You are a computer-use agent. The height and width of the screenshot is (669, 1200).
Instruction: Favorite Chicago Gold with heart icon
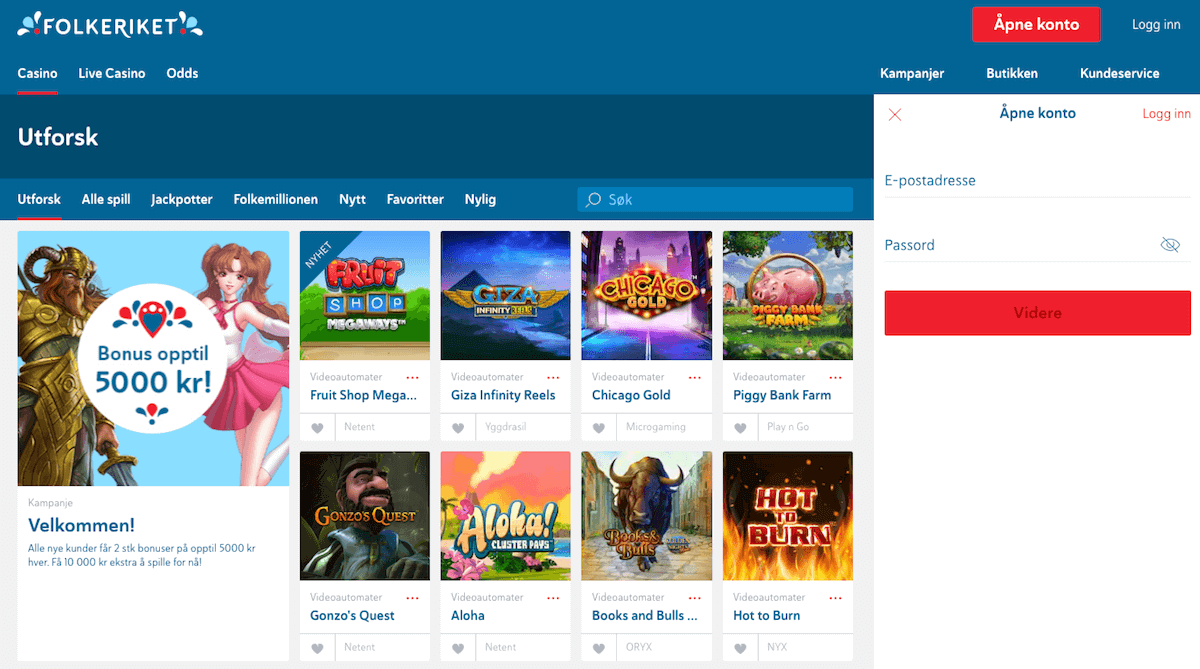pos(600,427)
